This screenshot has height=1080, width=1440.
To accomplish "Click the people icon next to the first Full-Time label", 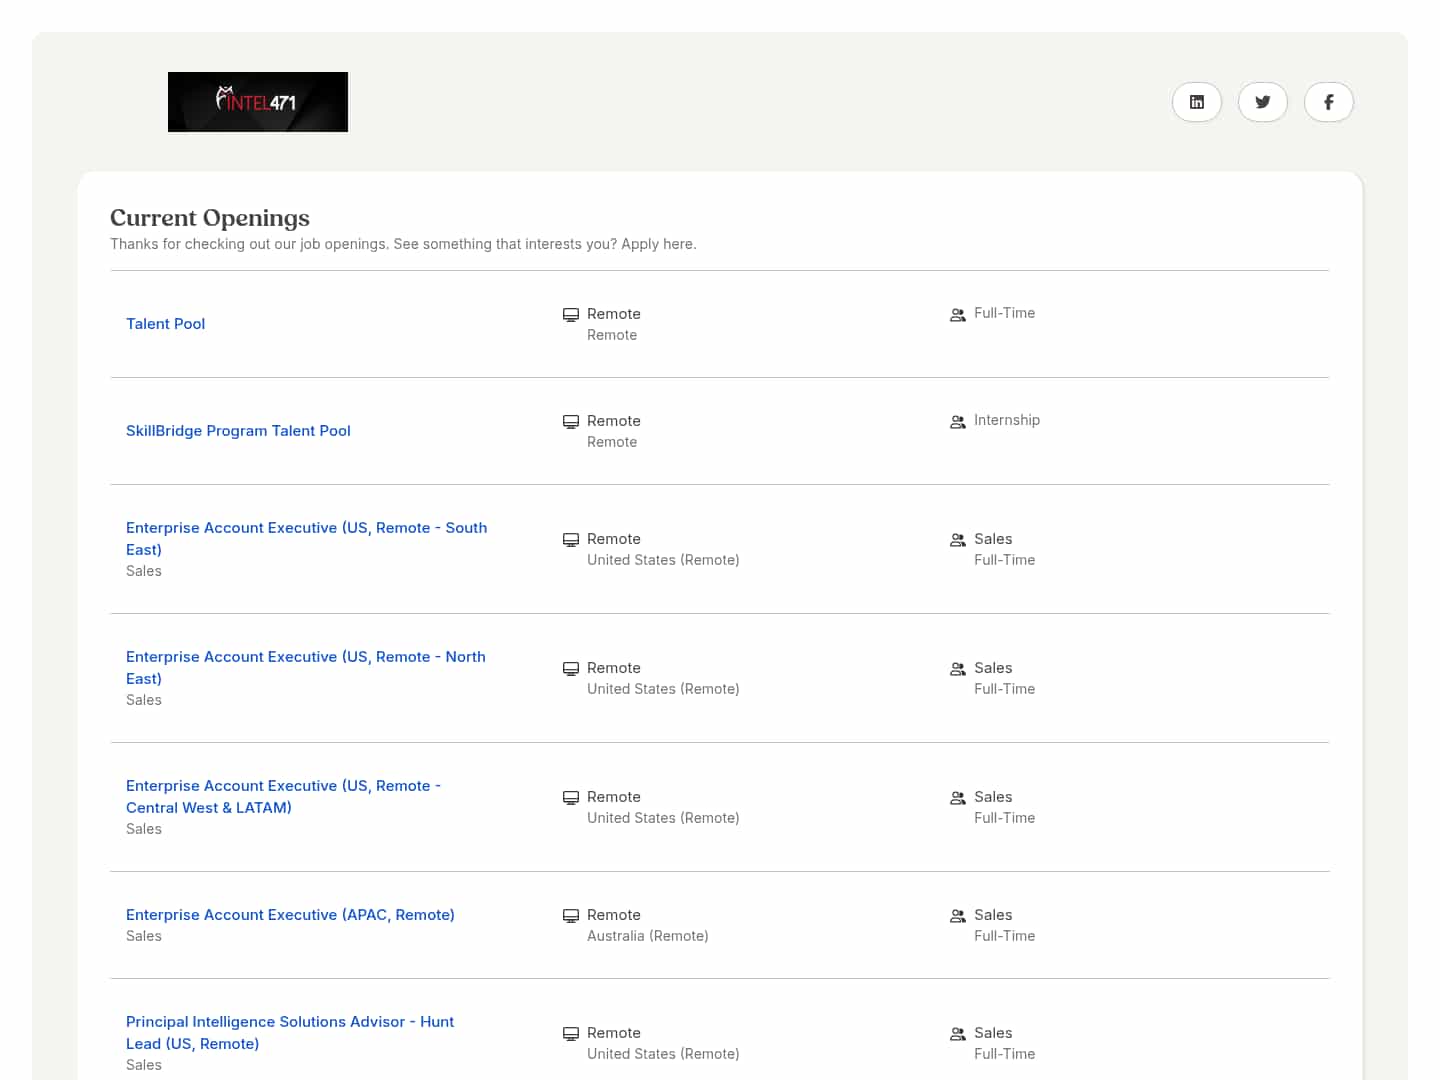I will [957, 314].
